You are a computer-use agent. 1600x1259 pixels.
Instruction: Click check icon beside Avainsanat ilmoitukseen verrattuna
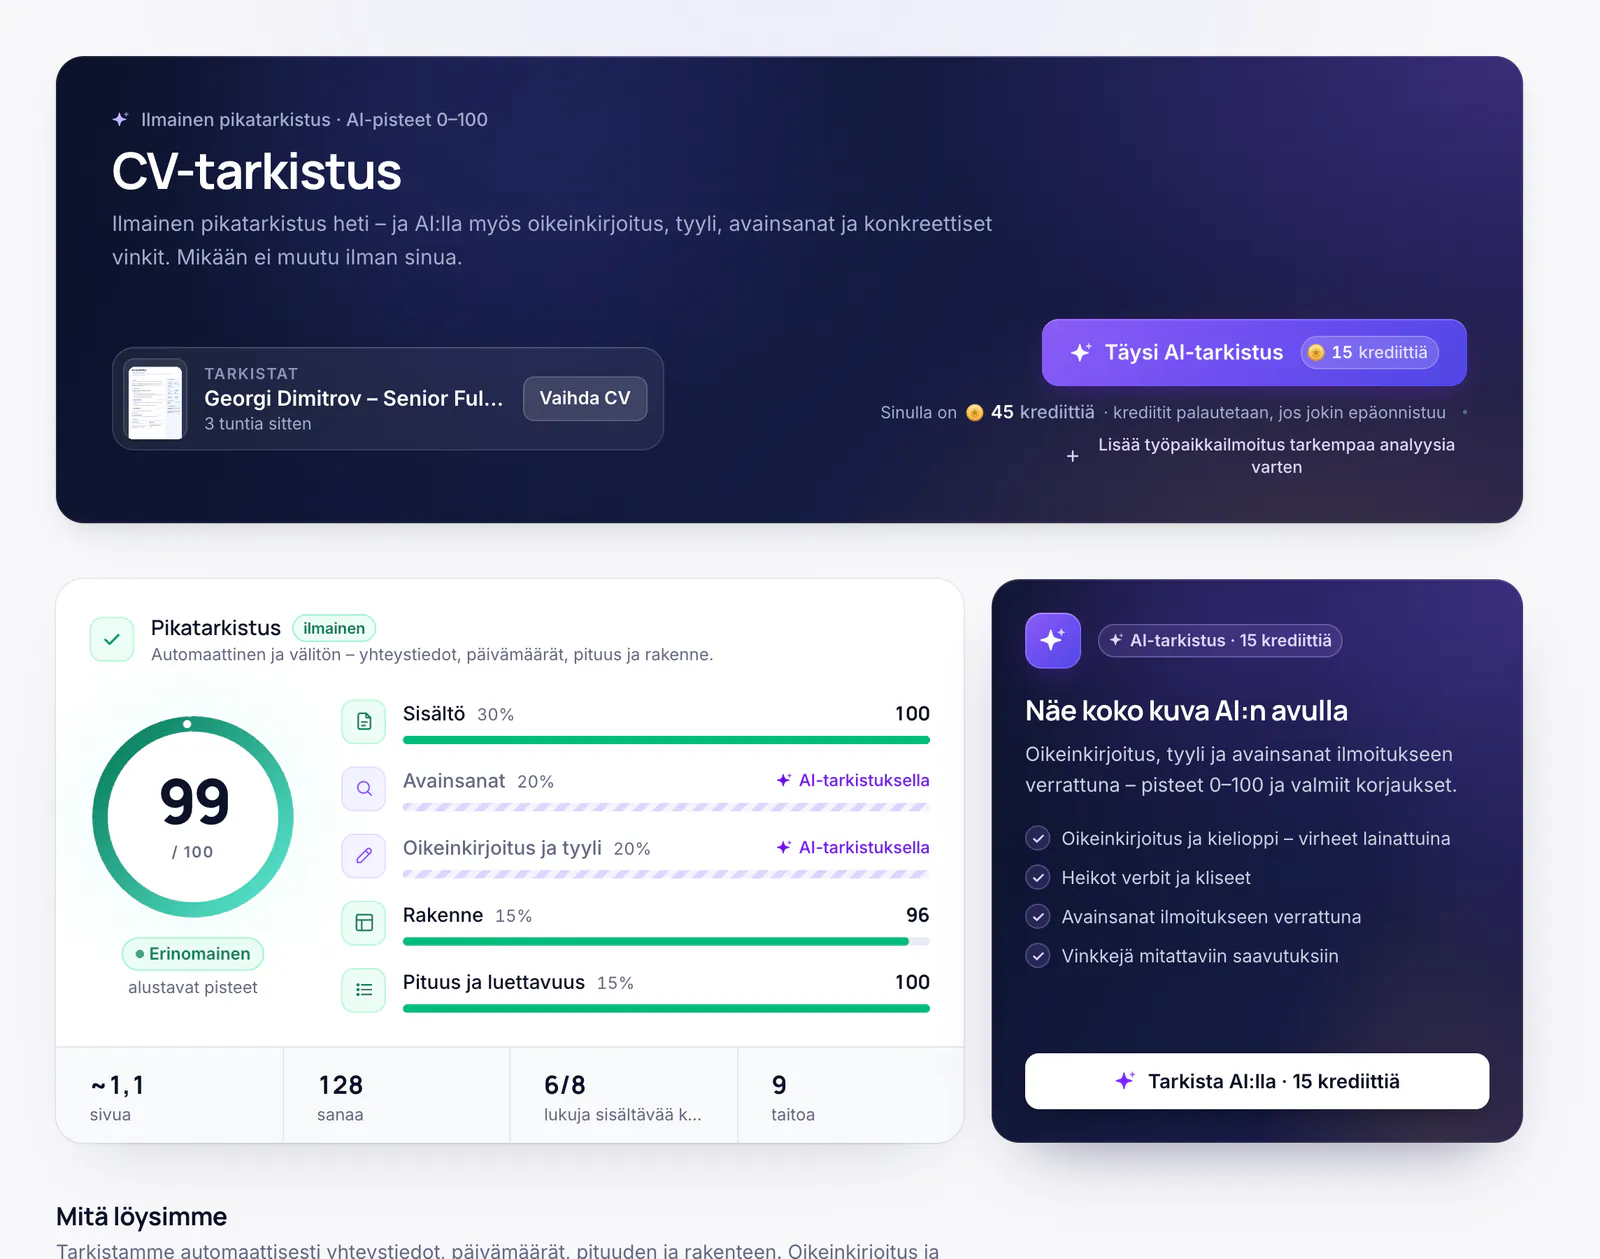(x=1038, y=916)
